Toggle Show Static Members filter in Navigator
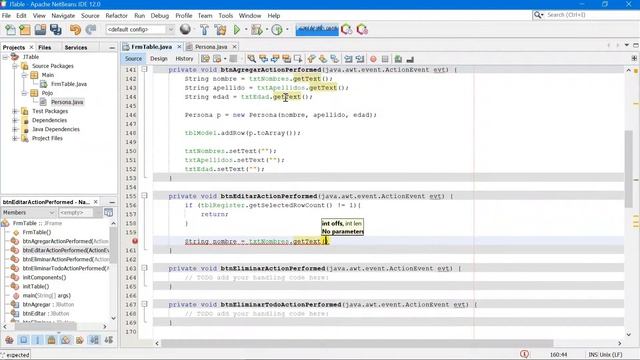640x360 pixels. [x=38, y=340]
